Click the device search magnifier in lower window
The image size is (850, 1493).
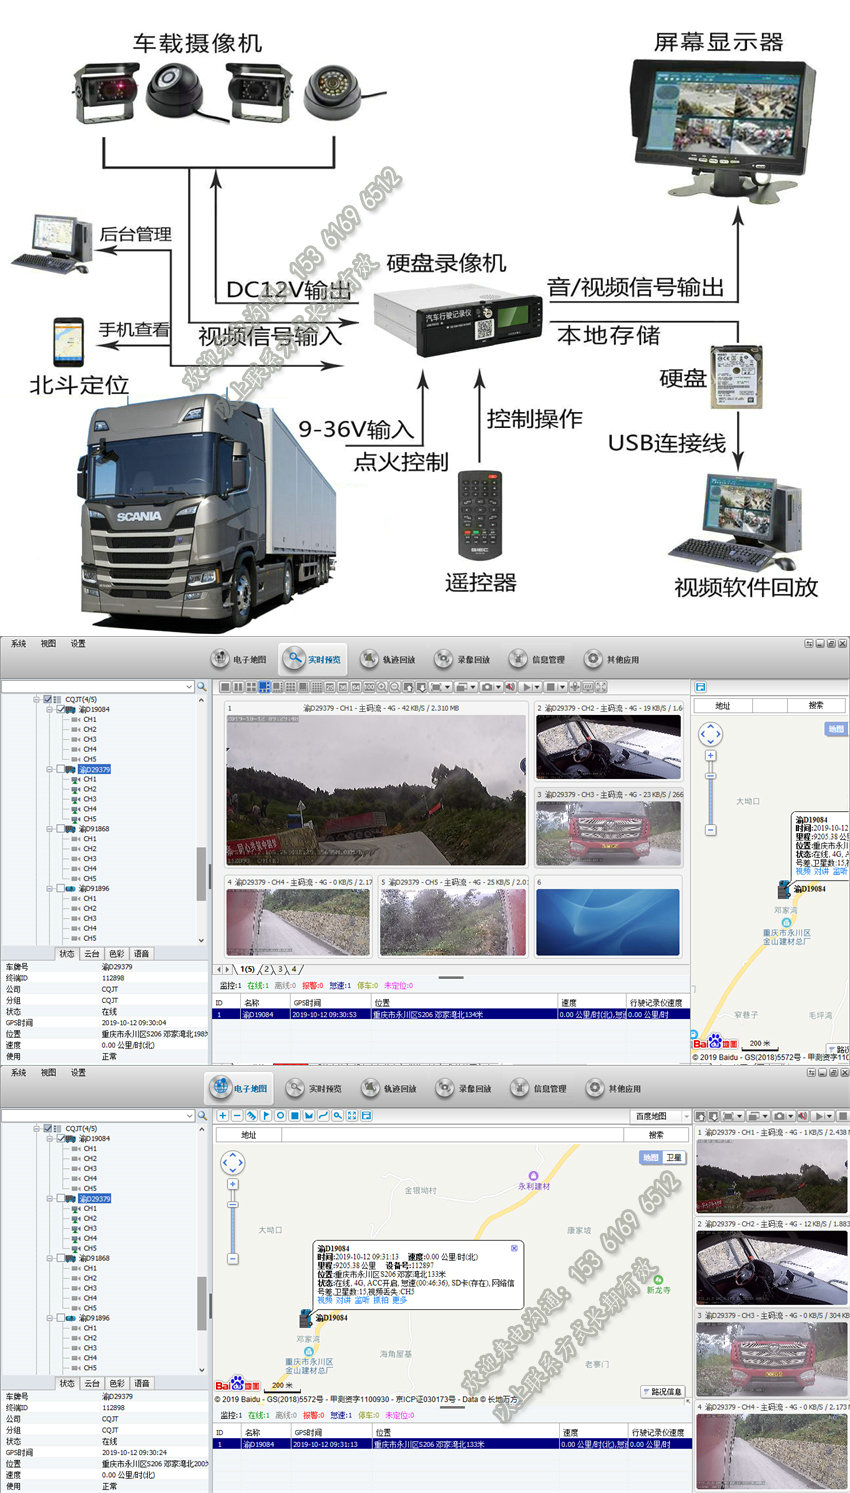point(202,1116)
